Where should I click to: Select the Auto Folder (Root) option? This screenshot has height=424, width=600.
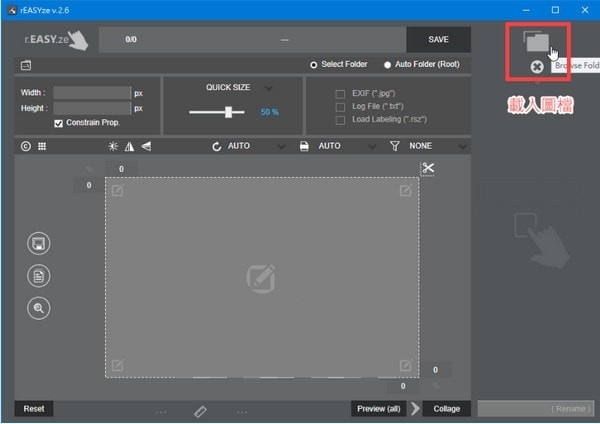pos(387,65)
